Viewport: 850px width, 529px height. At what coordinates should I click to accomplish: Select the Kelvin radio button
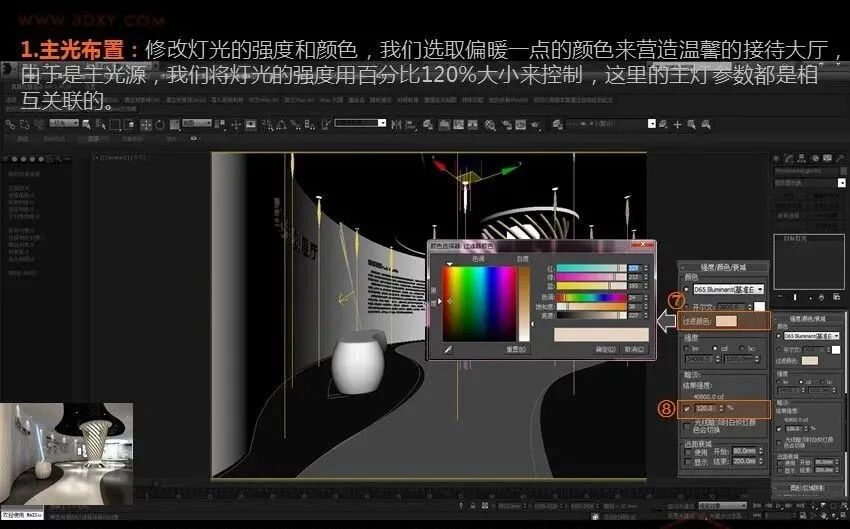click(686, 307)
